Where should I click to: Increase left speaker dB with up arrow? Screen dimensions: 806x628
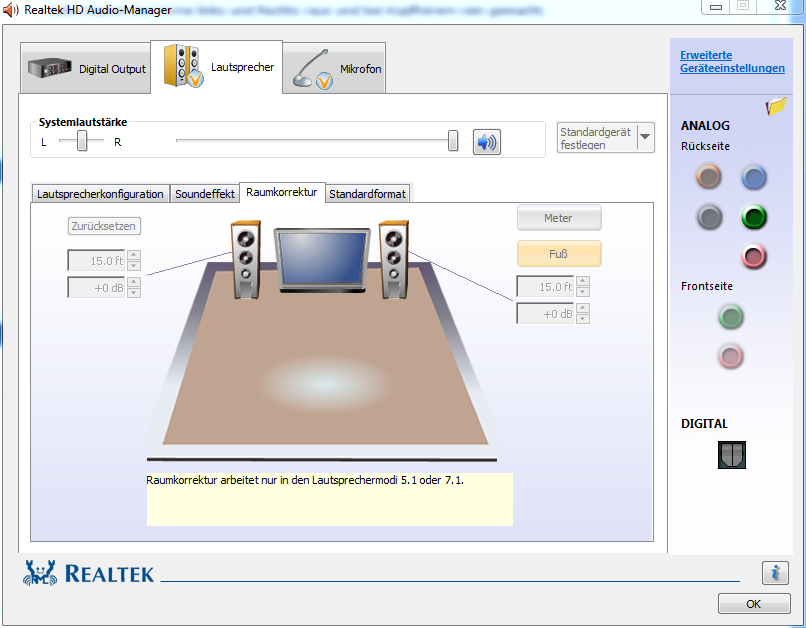click(x=134, y=282)
